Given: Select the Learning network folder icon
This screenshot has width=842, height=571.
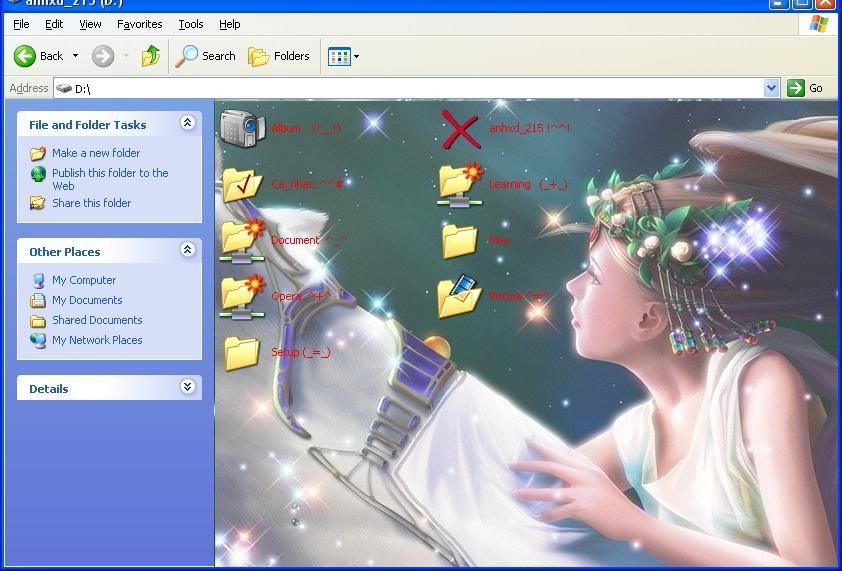Looking at the screenshot, I should tap(460, 185).
